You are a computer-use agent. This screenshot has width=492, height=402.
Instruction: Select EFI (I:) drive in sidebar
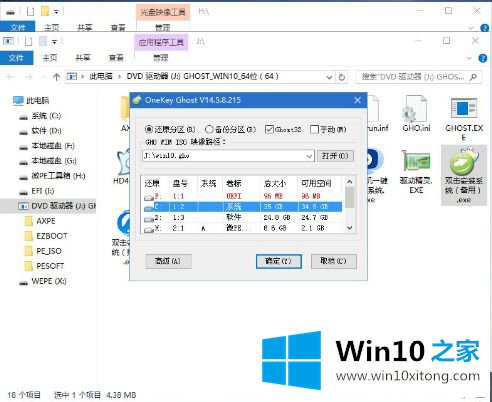tap(37, 191)
